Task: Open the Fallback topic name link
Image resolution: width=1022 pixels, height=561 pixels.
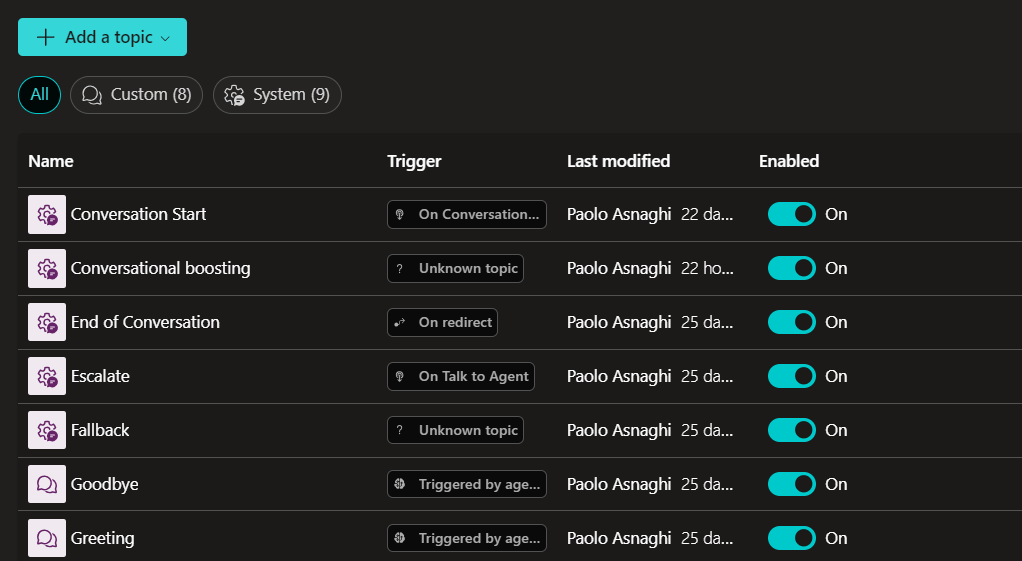Action: (100, 430)
